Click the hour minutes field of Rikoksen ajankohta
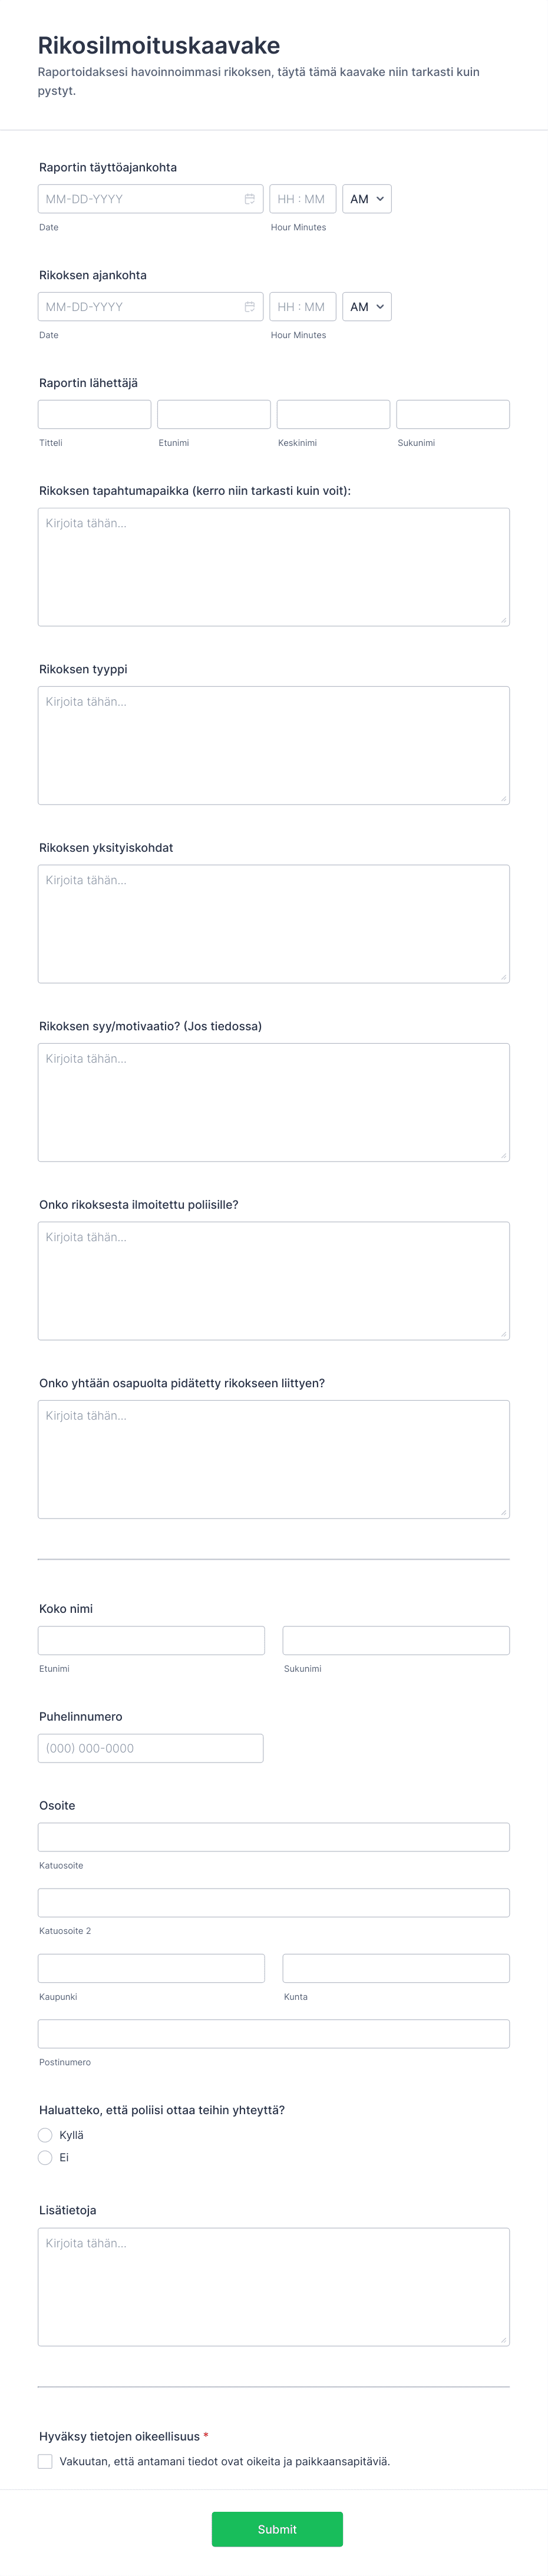This screenshot has height=2576, width=548. [303, 307]
